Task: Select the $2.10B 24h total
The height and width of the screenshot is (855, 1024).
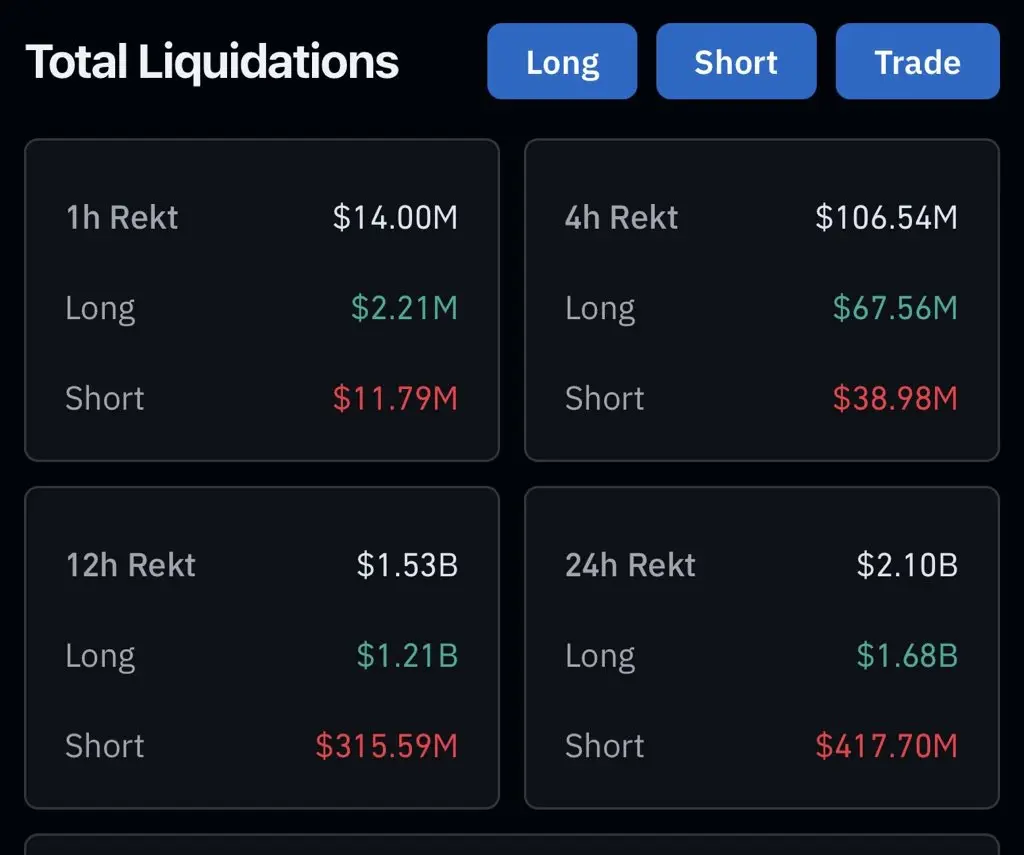Action: coord(907,566)
